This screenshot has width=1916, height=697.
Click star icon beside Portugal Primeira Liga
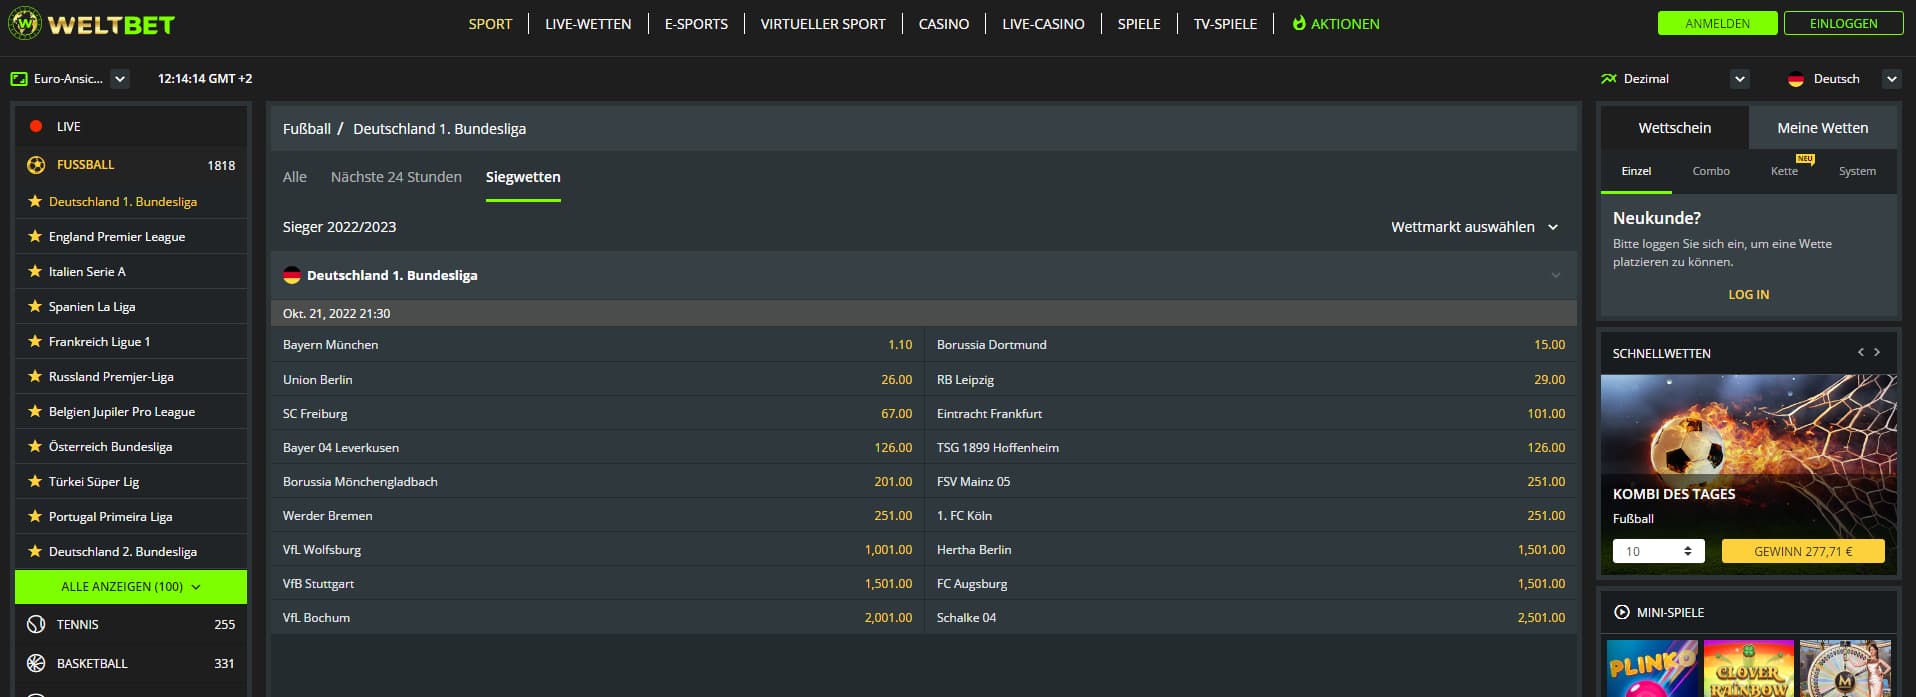click(x=35, y=516)
